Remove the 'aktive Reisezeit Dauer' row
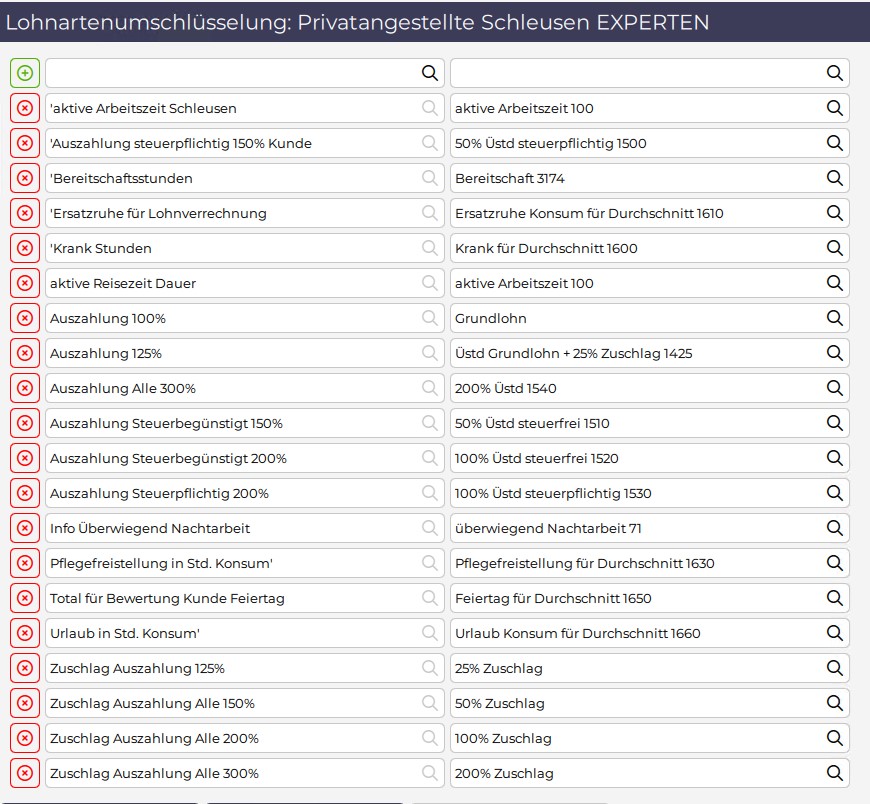Screen dimensions: 870x804 click(x=25, y=282)
